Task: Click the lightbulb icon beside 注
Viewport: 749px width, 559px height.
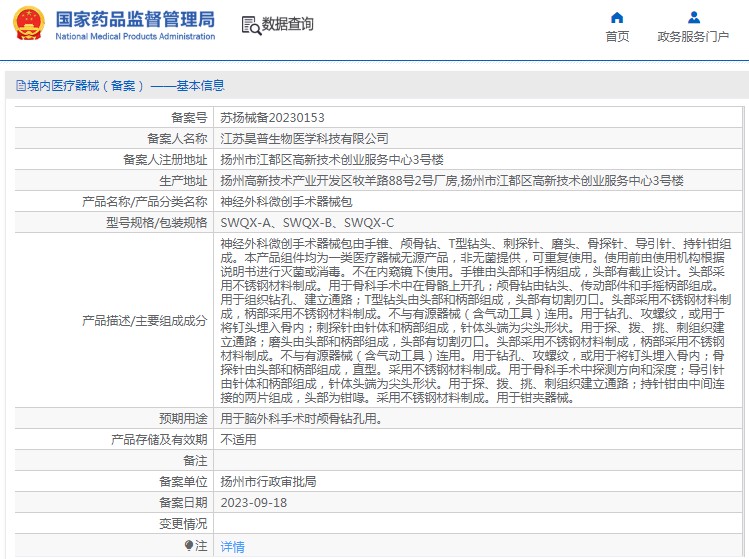Action: point(189,545)
